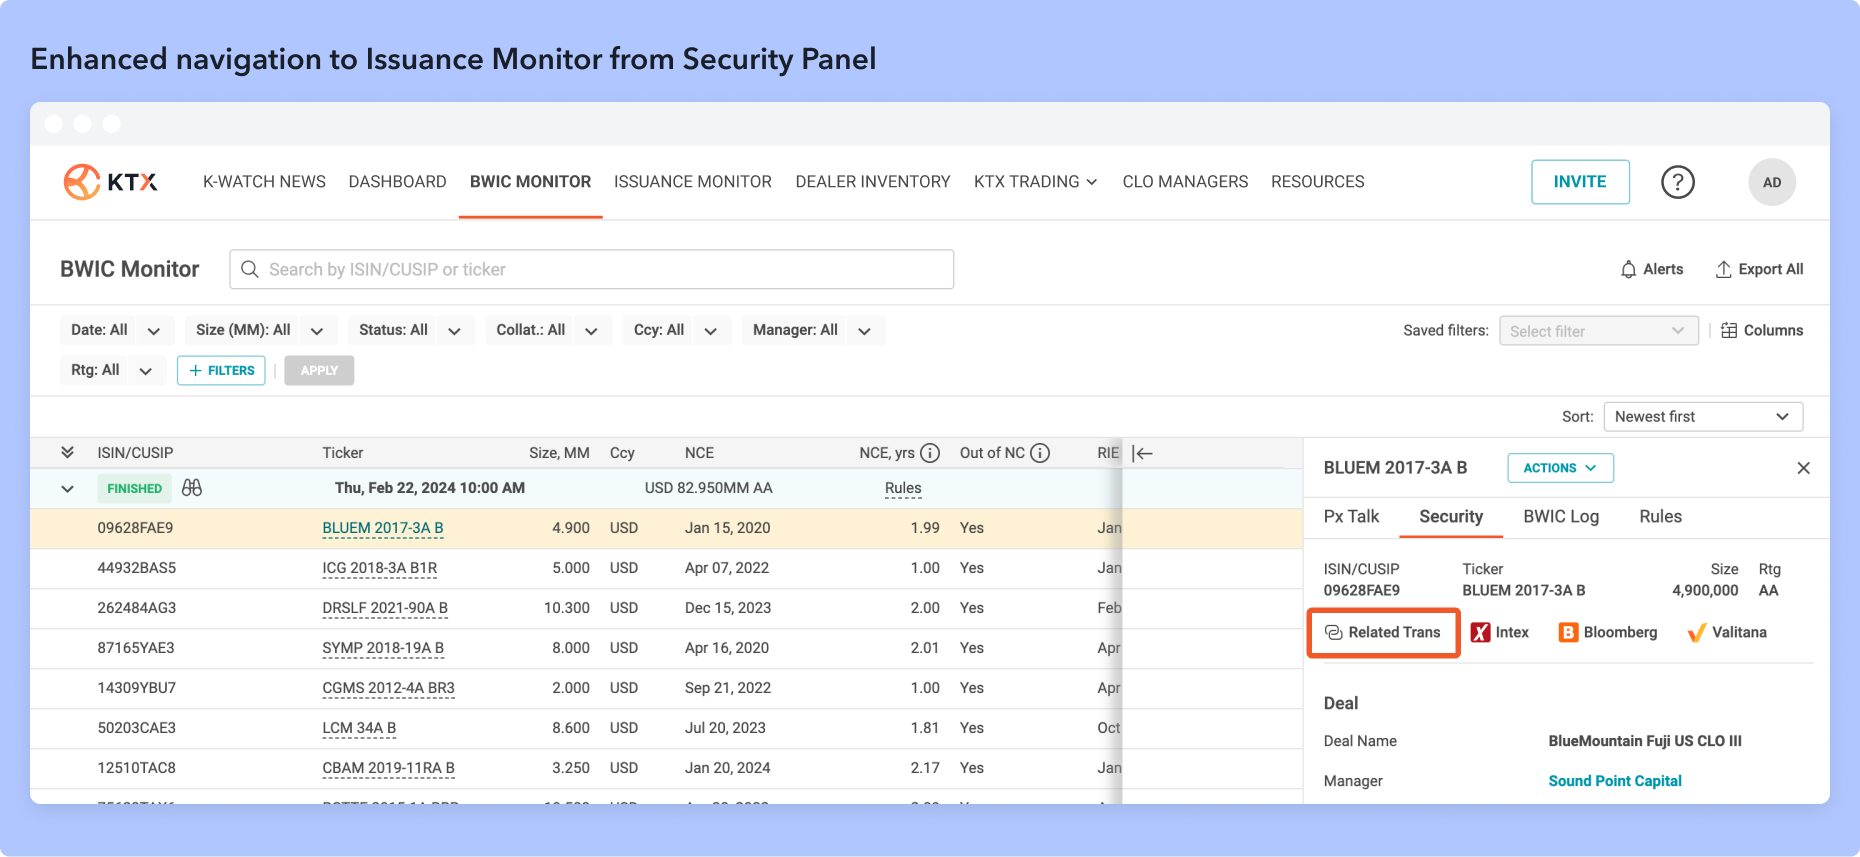The width and height of the screenshot is (1860, 857).
Task: Open the ACTIONS dropdown button
Action: tap(1560, 468)
